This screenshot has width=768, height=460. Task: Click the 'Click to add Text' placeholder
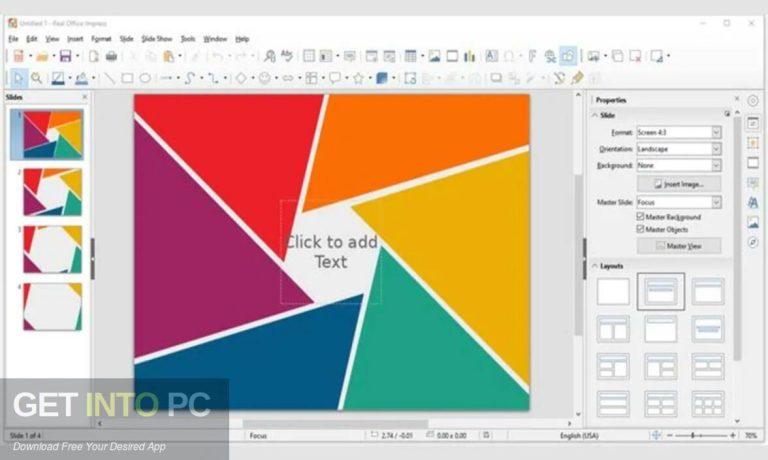pos(331,252)
